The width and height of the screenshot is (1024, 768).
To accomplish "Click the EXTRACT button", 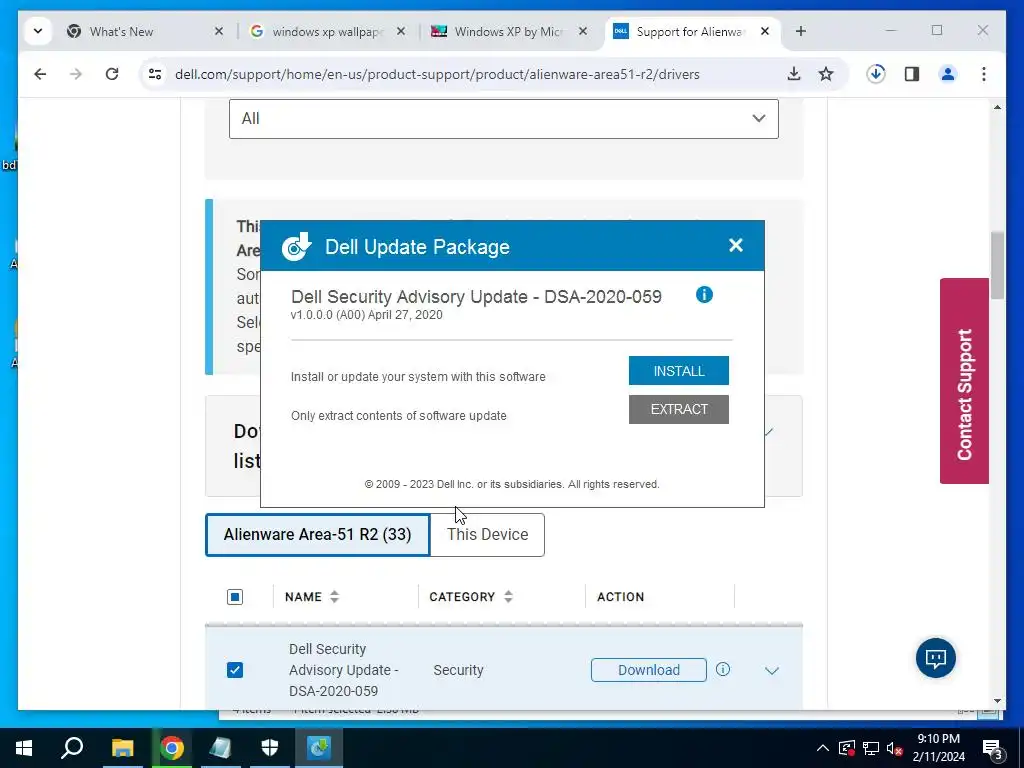I will (679, 409).
